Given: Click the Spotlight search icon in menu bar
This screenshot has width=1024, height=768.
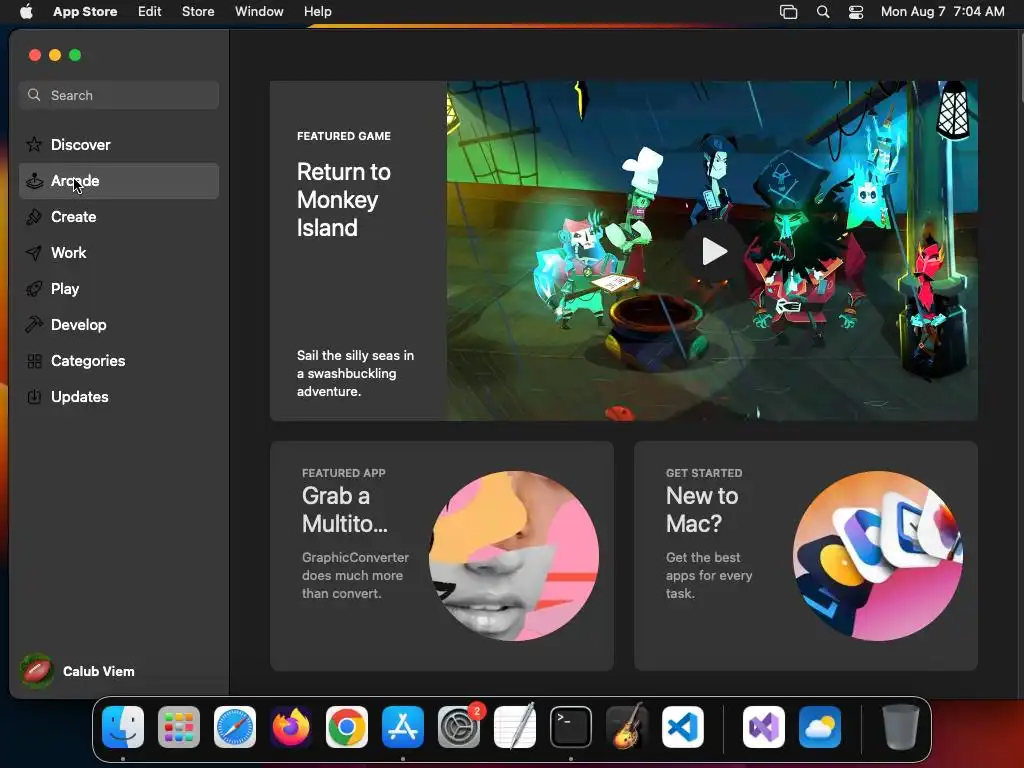Looking at the screenshot, I should (x=823, y=12).
